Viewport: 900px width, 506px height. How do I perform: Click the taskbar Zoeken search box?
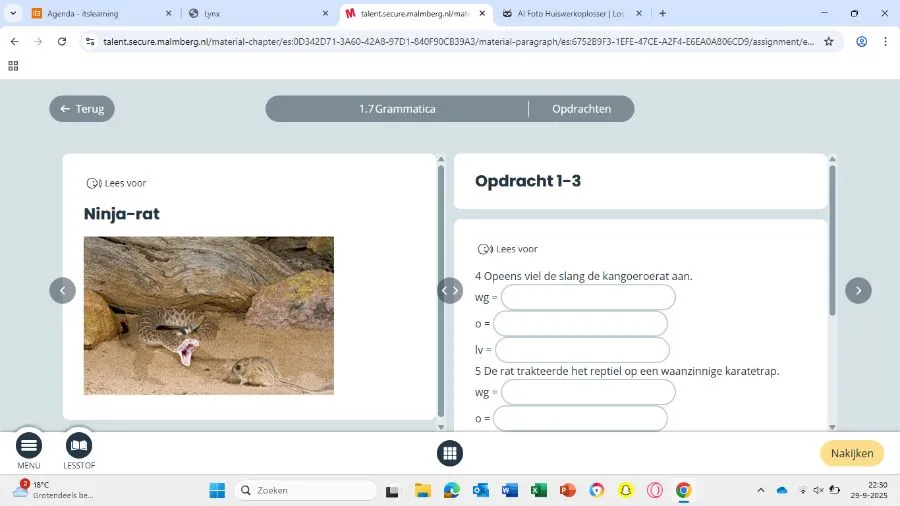[306, 491]
